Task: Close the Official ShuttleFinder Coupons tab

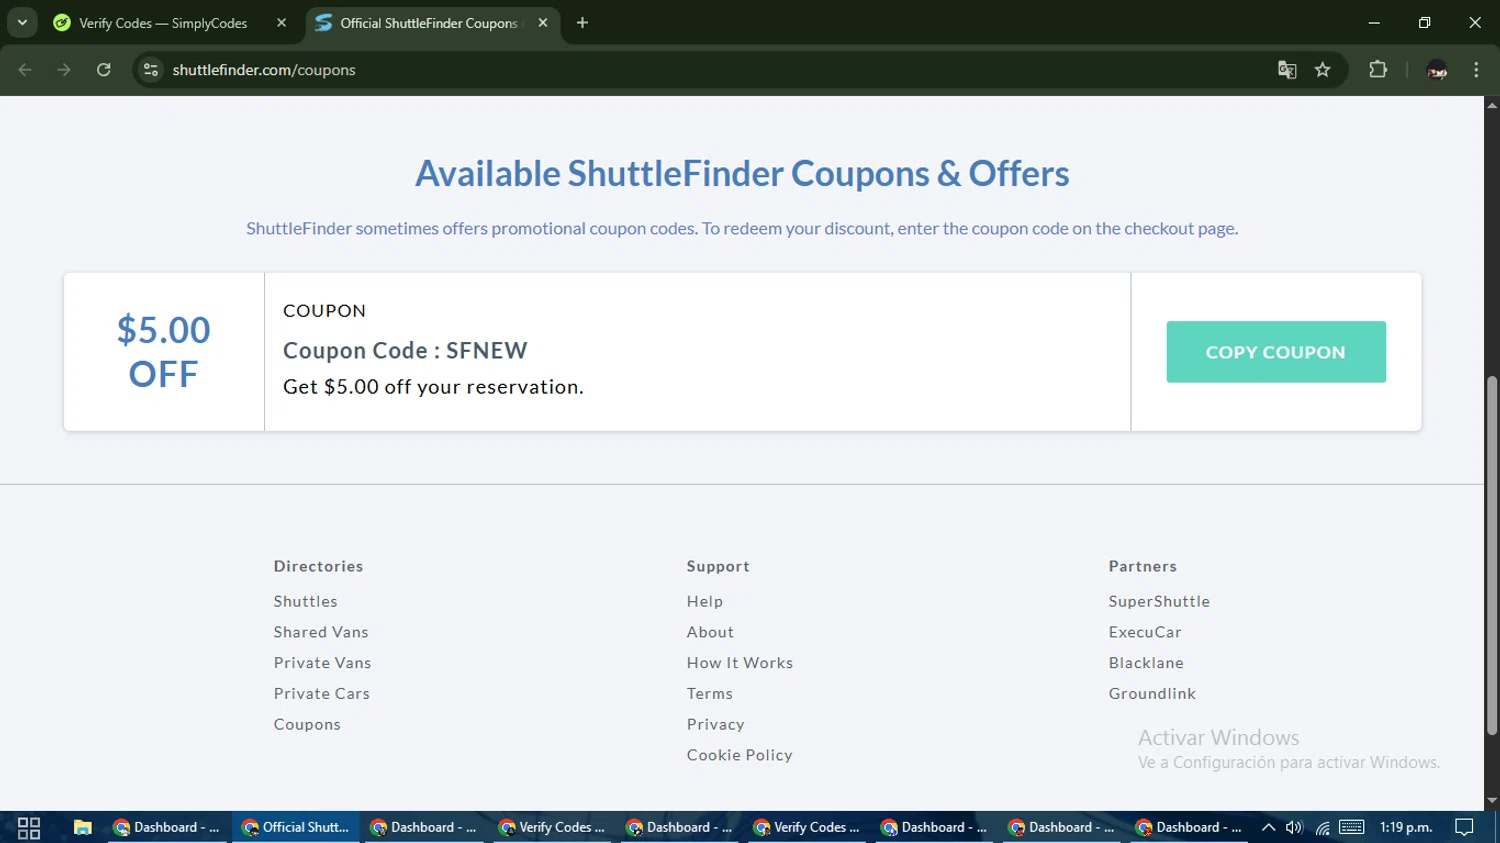Action: (543, 23)
